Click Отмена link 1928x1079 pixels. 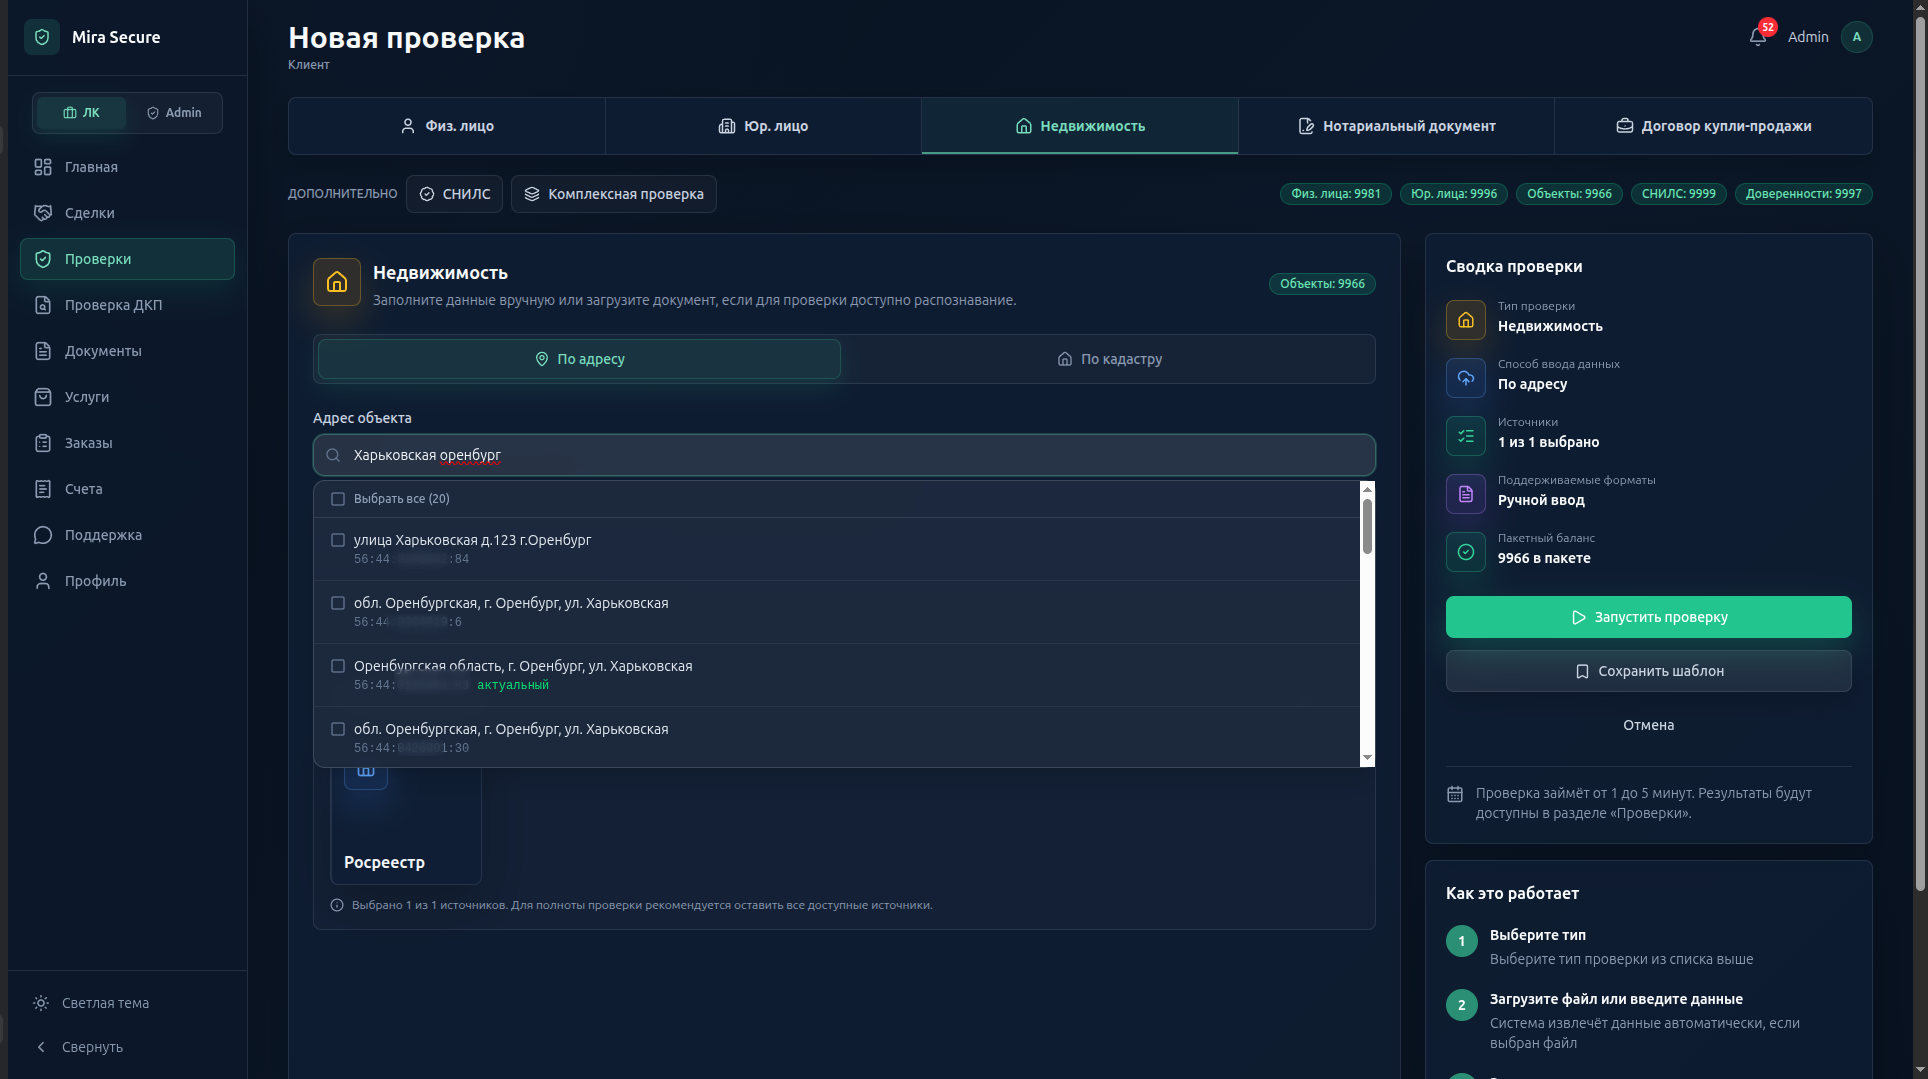1648,725
